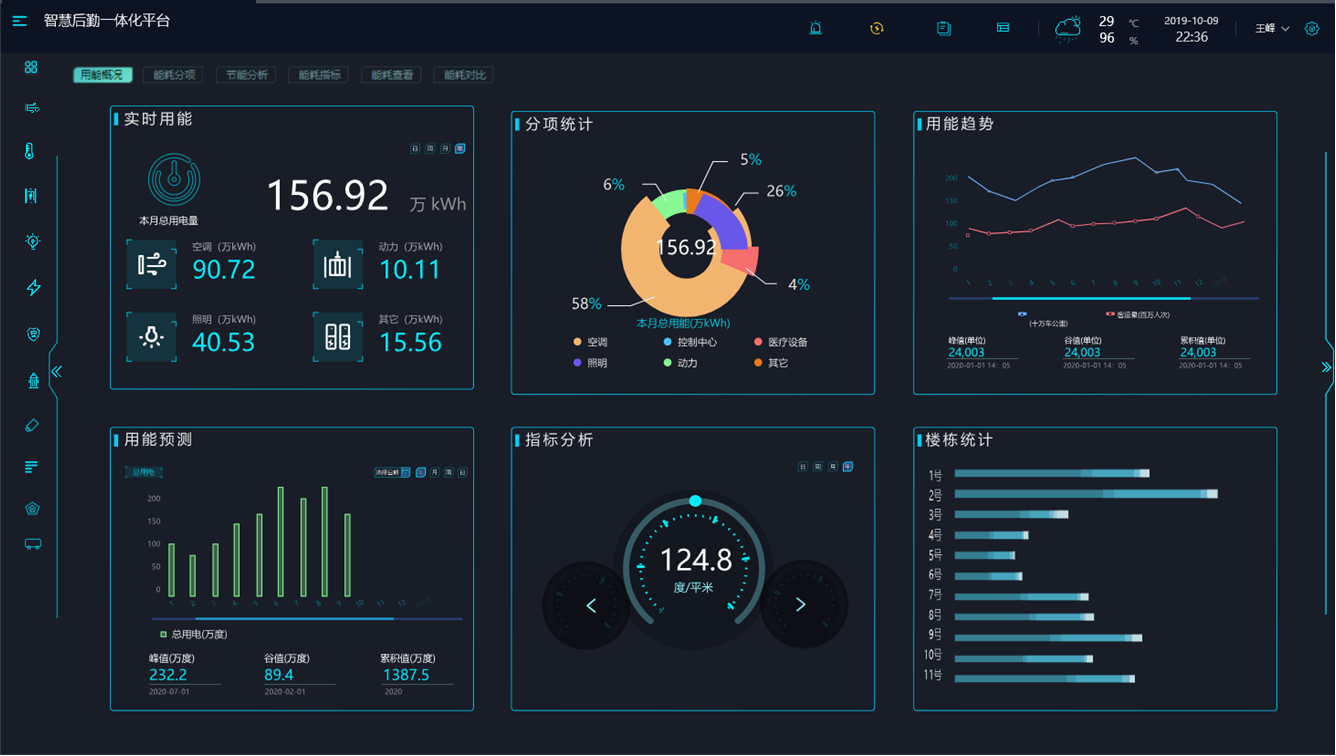Click the alarm bell icon in header
This screenshot has width=1336, height=756.
pos(816,28)
